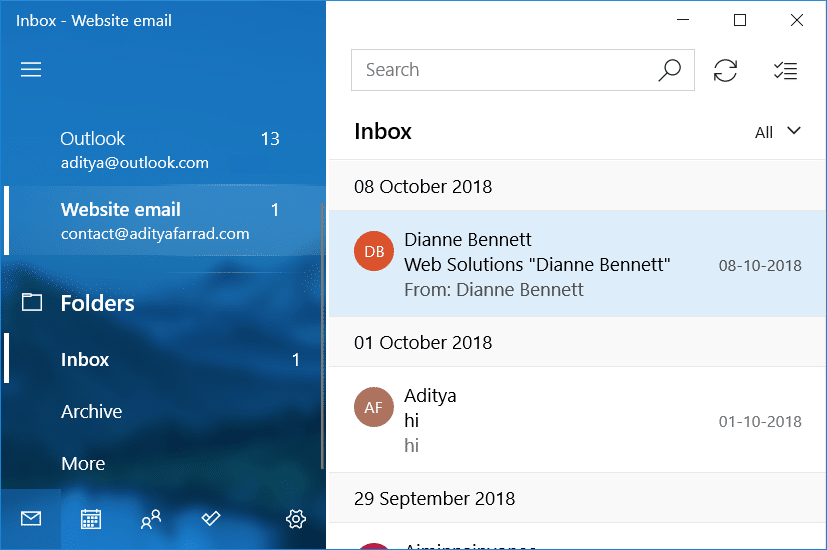Open the 'hi' email from Aditya
The height and width of the screenshot is (550, 827).
click(x=578, y=420)
